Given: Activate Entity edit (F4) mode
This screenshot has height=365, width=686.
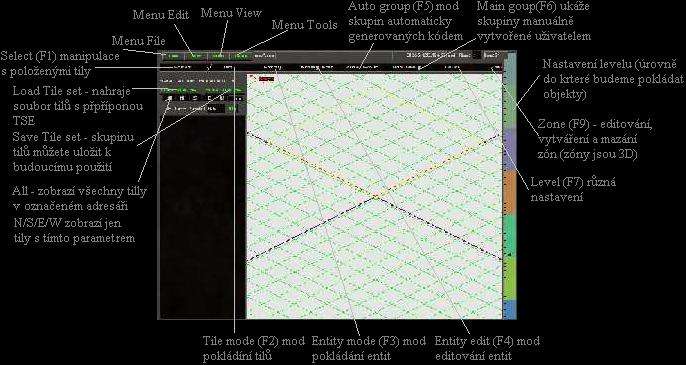Looking at the screenshot, I should (x=317, y=67).
